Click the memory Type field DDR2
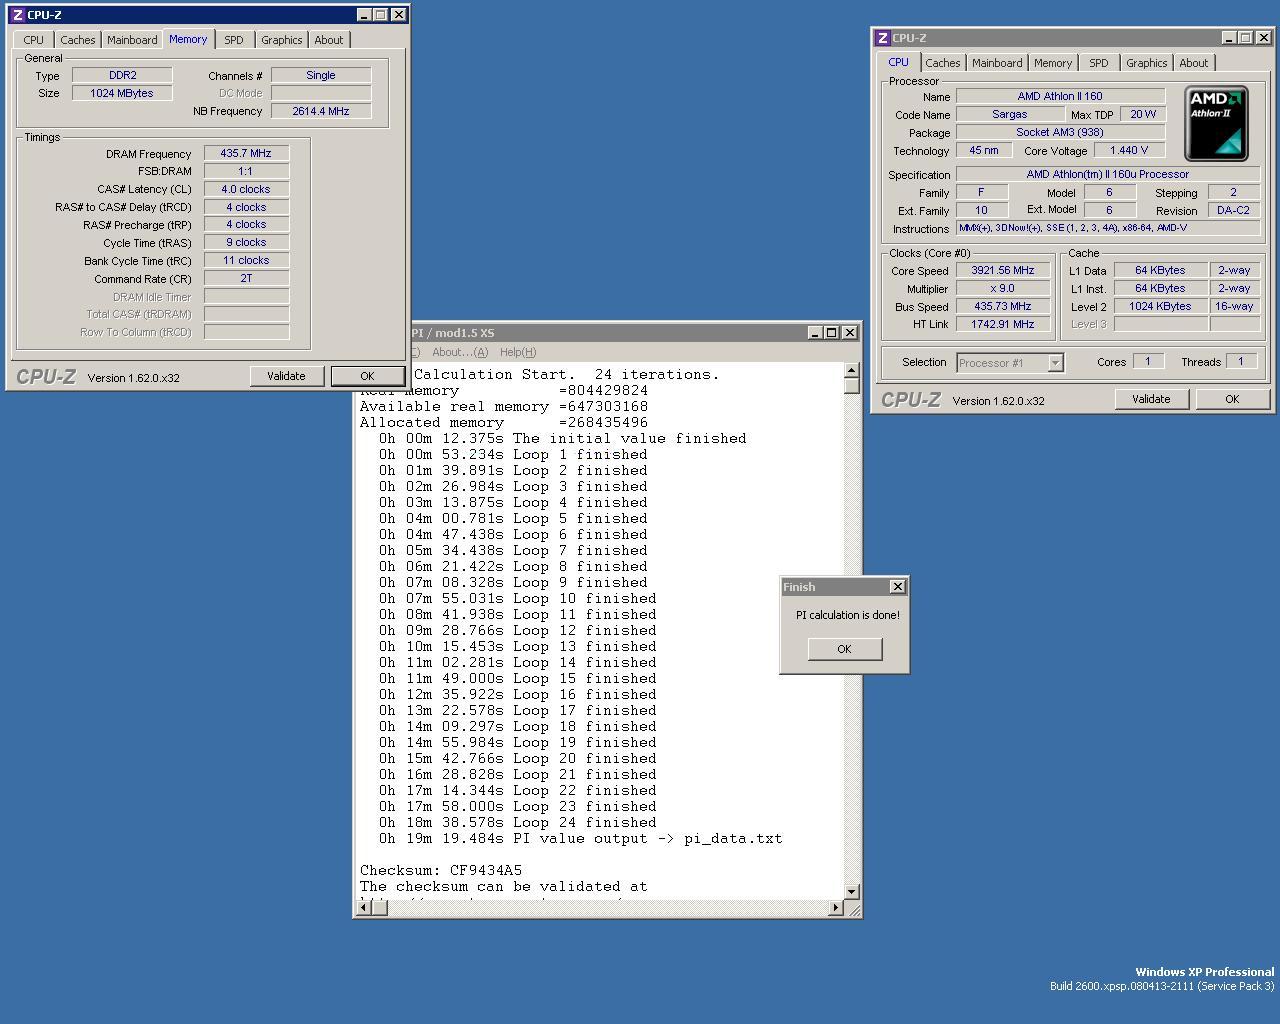This screenshot has width=1280, height=1024. point(122,75)
